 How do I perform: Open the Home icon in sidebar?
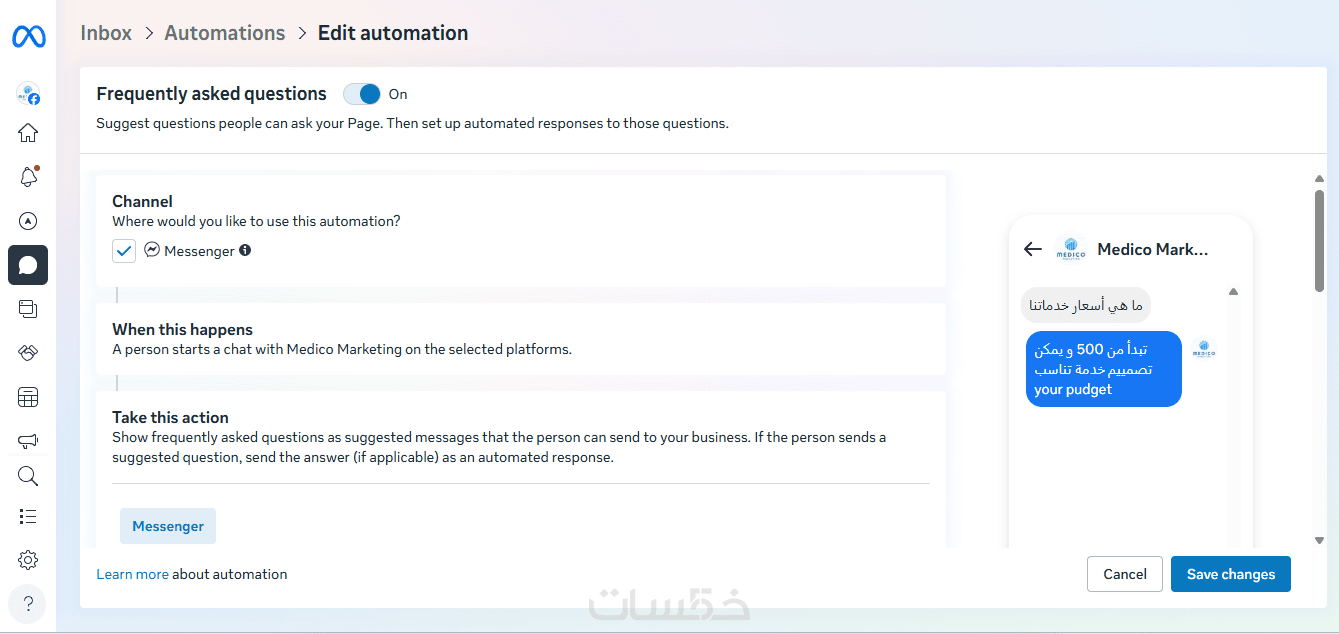[28, 133]
